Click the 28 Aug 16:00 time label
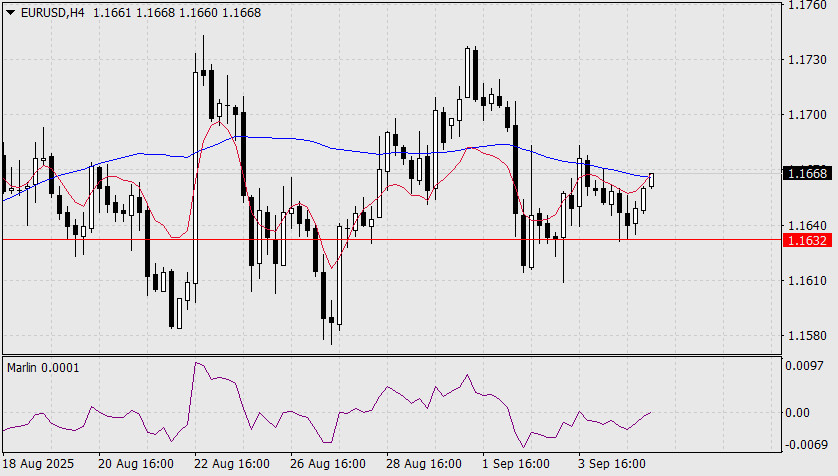The width and height of the screenshot is (838, 476). 424,464
